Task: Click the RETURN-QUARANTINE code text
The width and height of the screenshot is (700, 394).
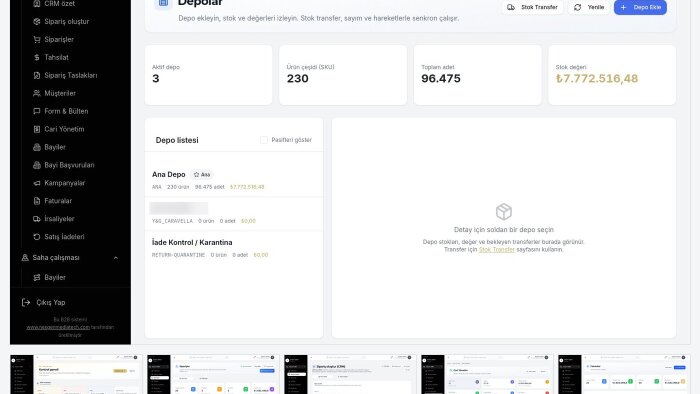Action: pos(178,255)
